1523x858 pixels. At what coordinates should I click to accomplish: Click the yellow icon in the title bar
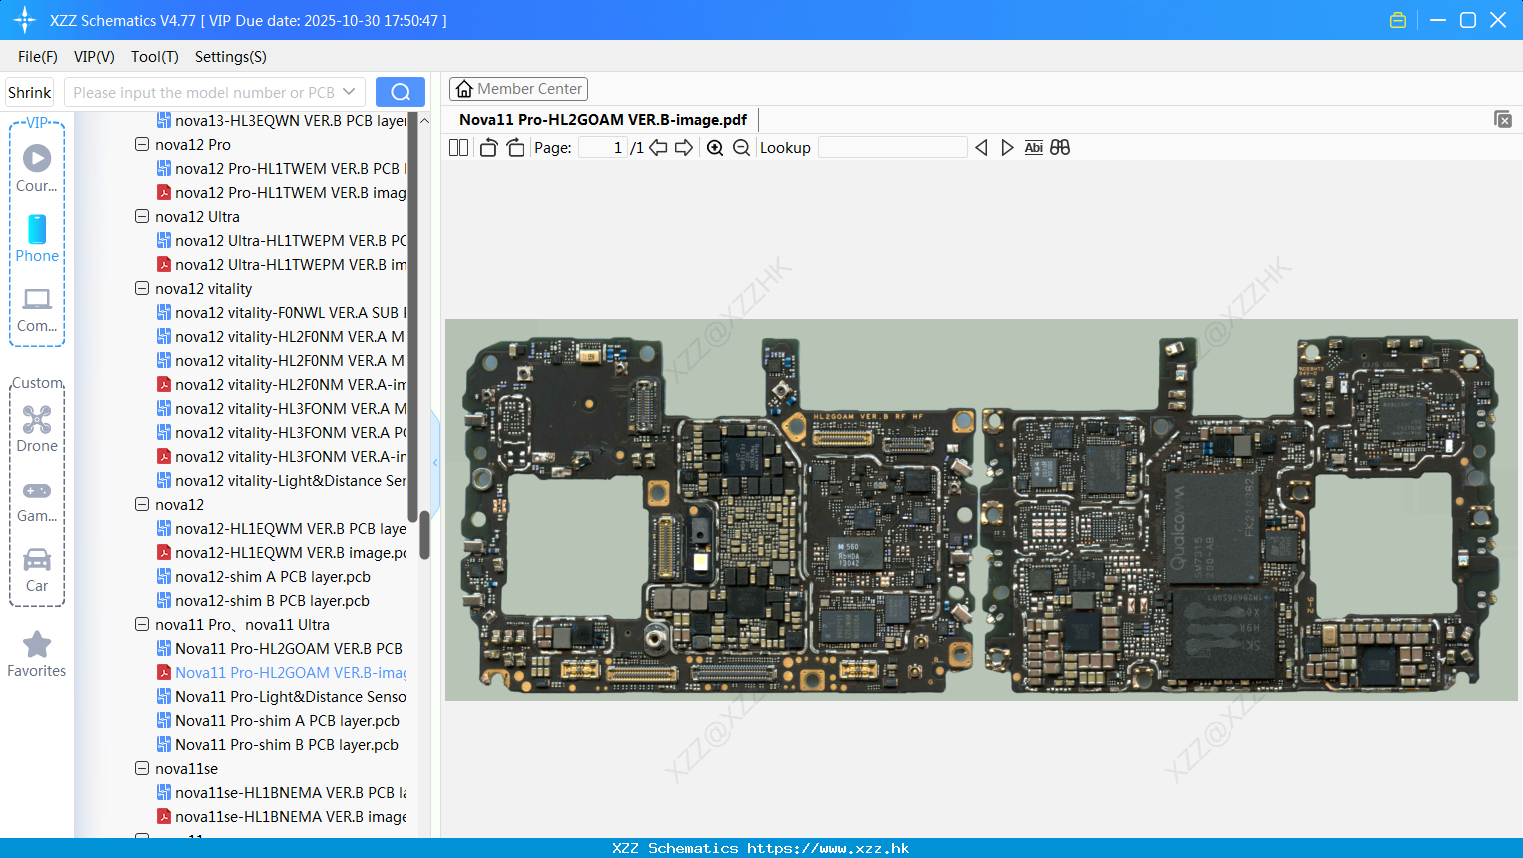pos(1398,20)
